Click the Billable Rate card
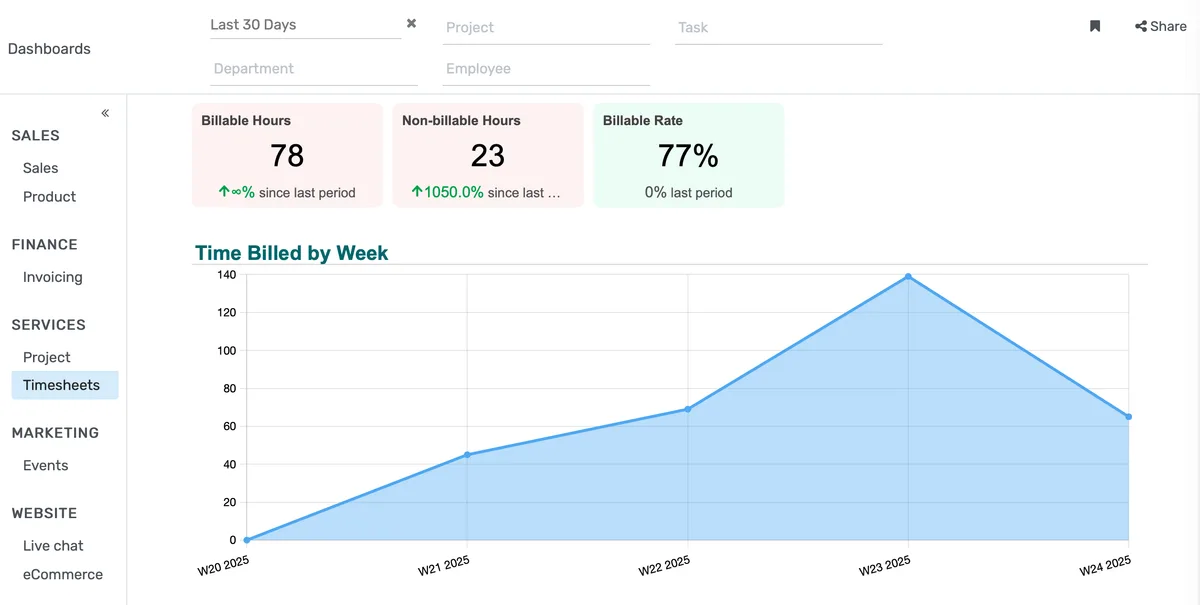Image resolution: width=1200 pixels, height=605 pixels. point(688,155)
